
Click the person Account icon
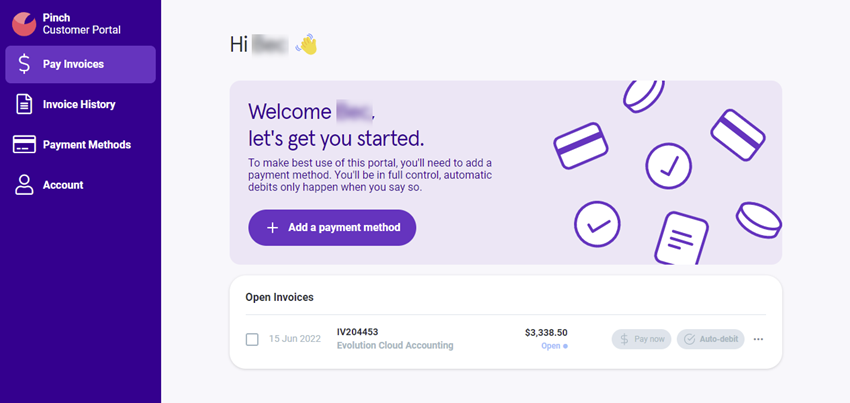pos(24,185)
